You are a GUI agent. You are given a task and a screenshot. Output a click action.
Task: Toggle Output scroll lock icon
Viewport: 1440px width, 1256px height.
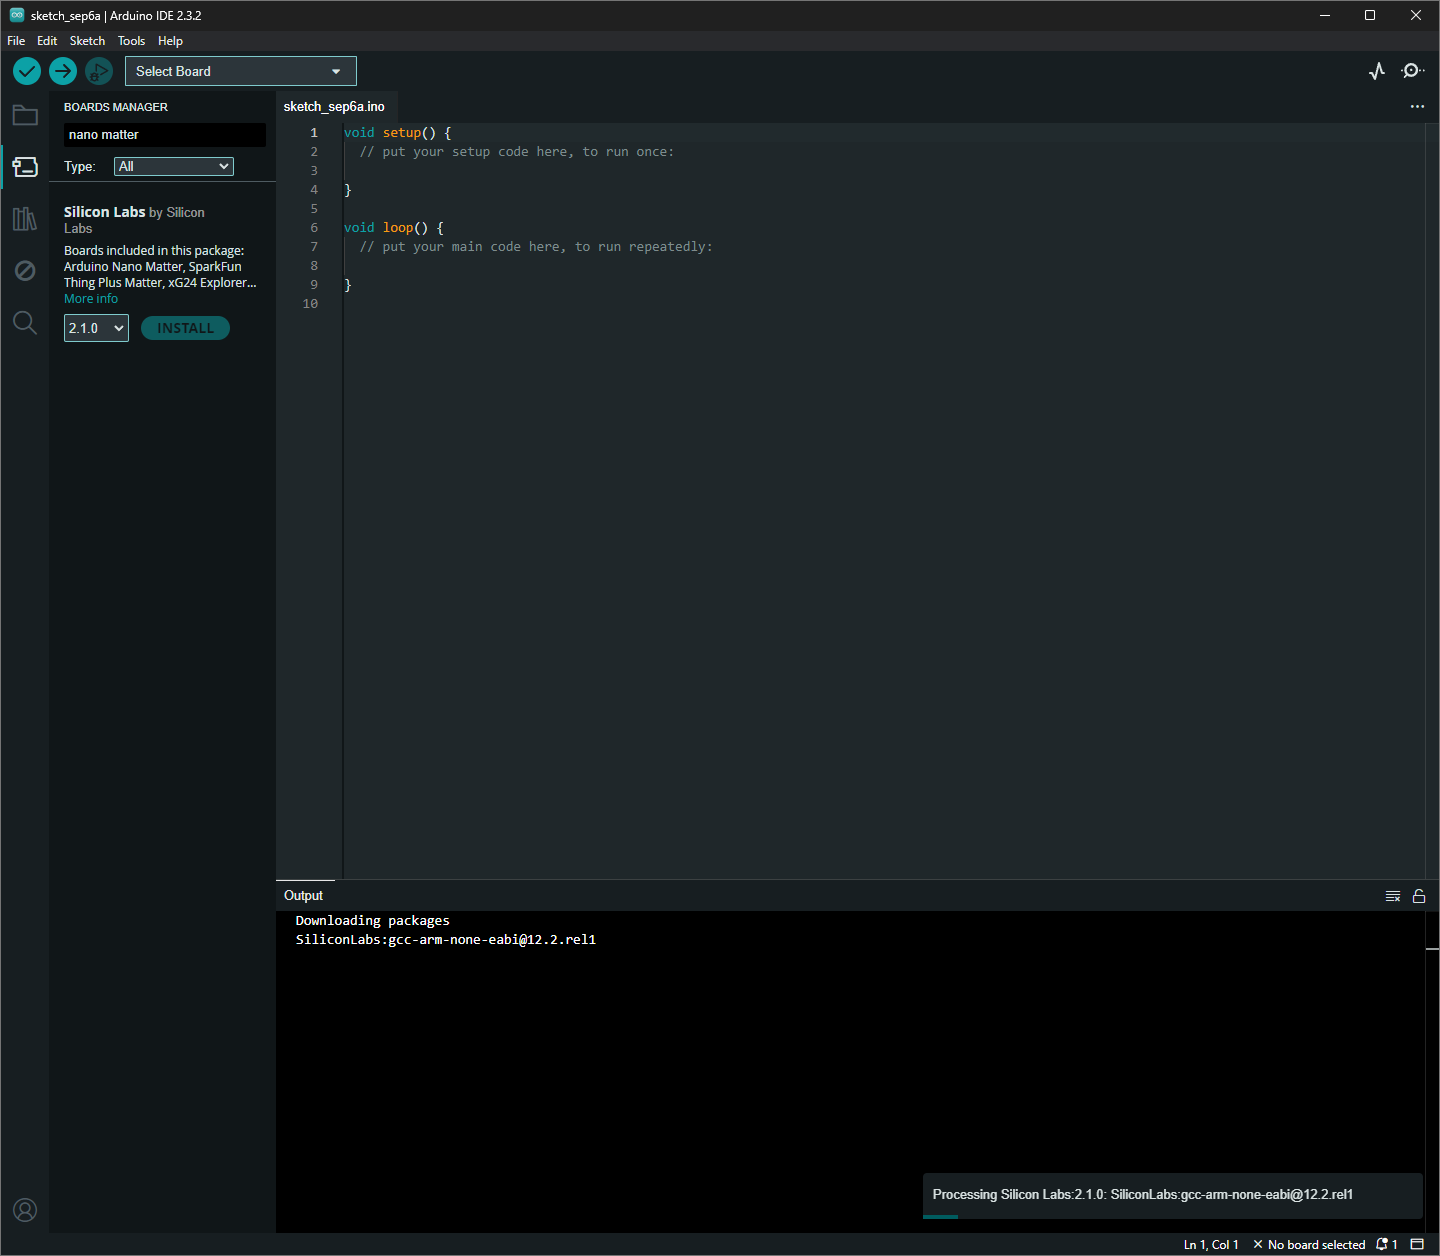[1419, 896]
